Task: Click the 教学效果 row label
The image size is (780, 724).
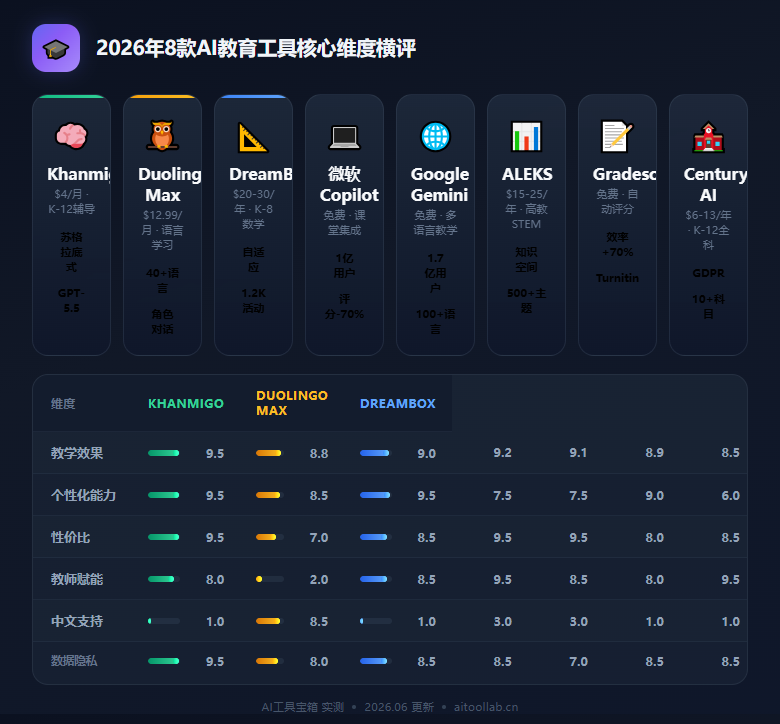Action: click(x=77, y=453)
